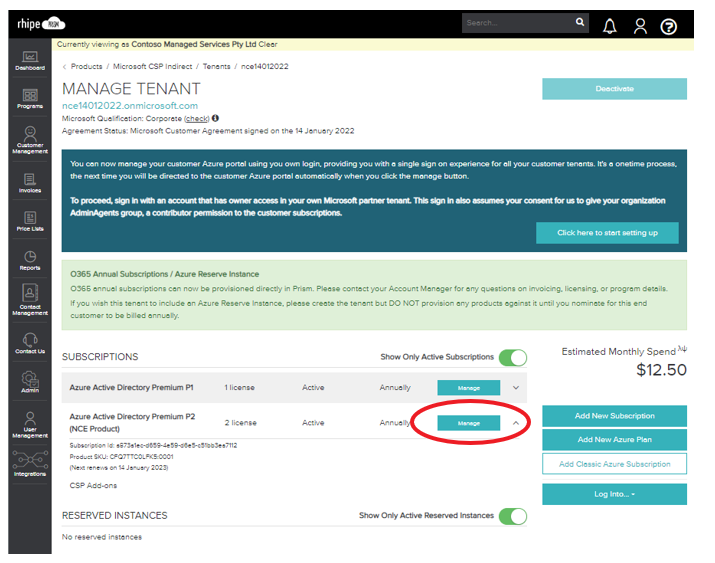Open the Invoices sidebar icon

click(30, 183)
